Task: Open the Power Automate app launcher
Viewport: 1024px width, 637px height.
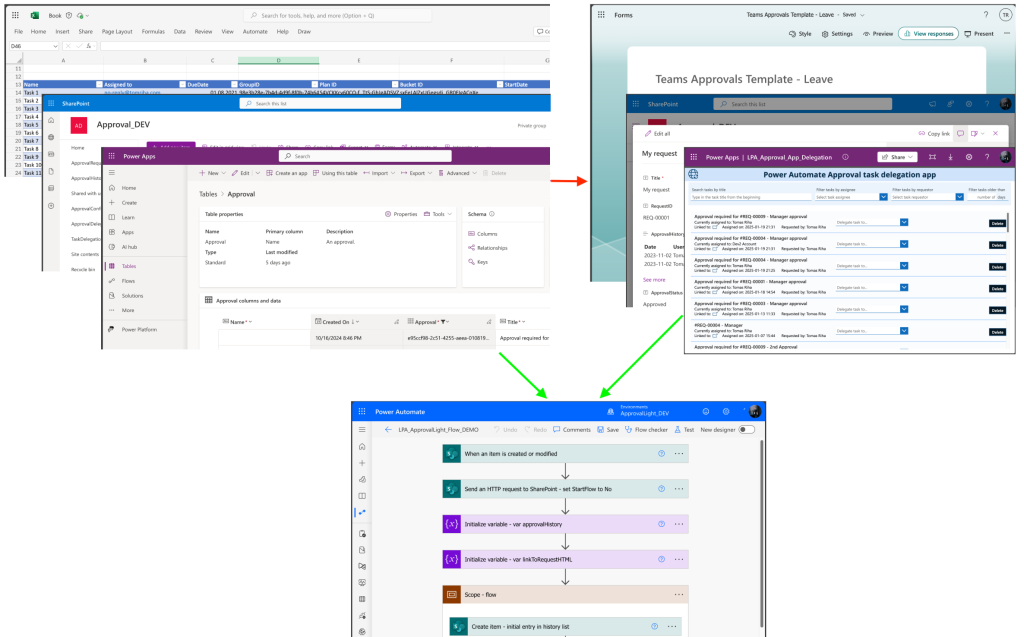Action: coord(362,412)
